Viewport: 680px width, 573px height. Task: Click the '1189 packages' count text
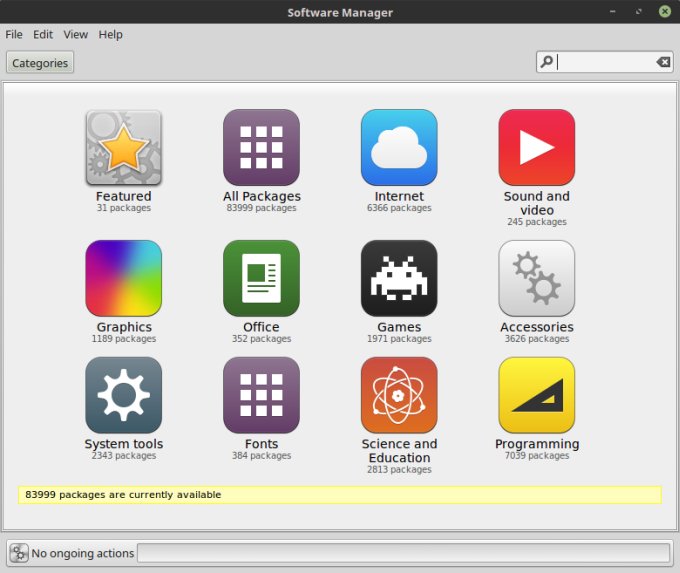click(x=124, y=338)
